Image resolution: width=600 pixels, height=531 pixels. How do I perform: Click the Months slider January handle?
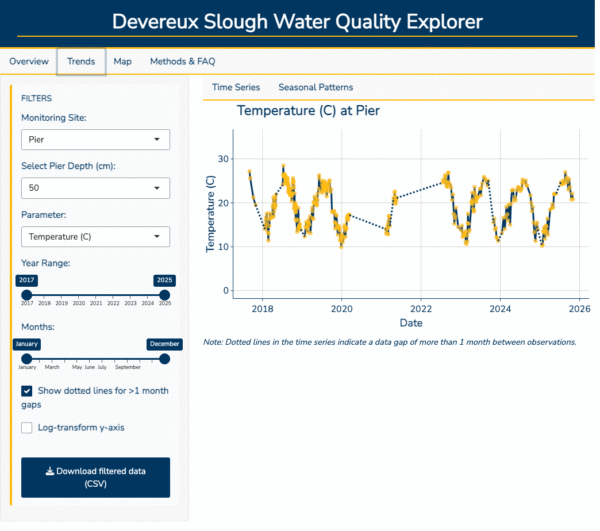[27, 358]
